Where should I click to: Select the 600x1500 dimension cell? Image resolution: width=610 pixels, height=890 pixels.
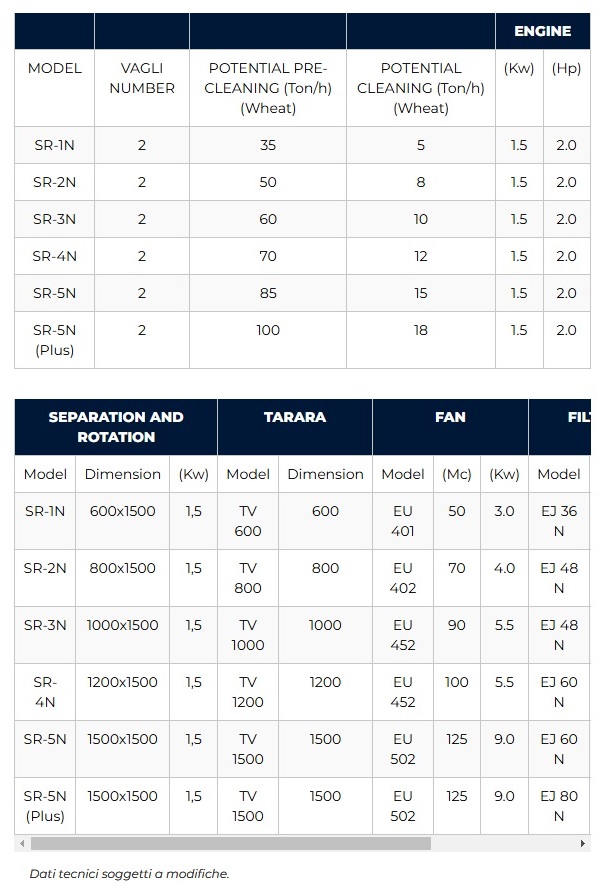[x=123, y=511]
